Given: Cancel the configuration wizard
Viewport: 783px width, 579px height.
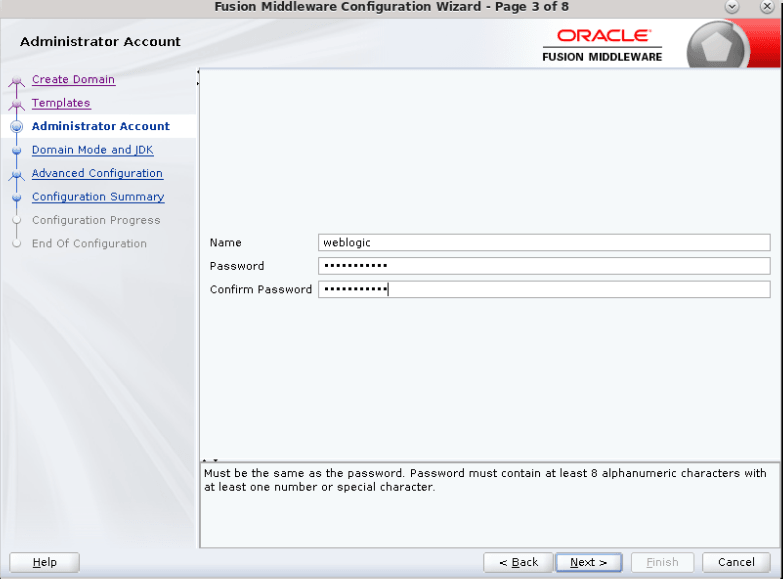Looking at the screenshot, I should click(736, 563).
